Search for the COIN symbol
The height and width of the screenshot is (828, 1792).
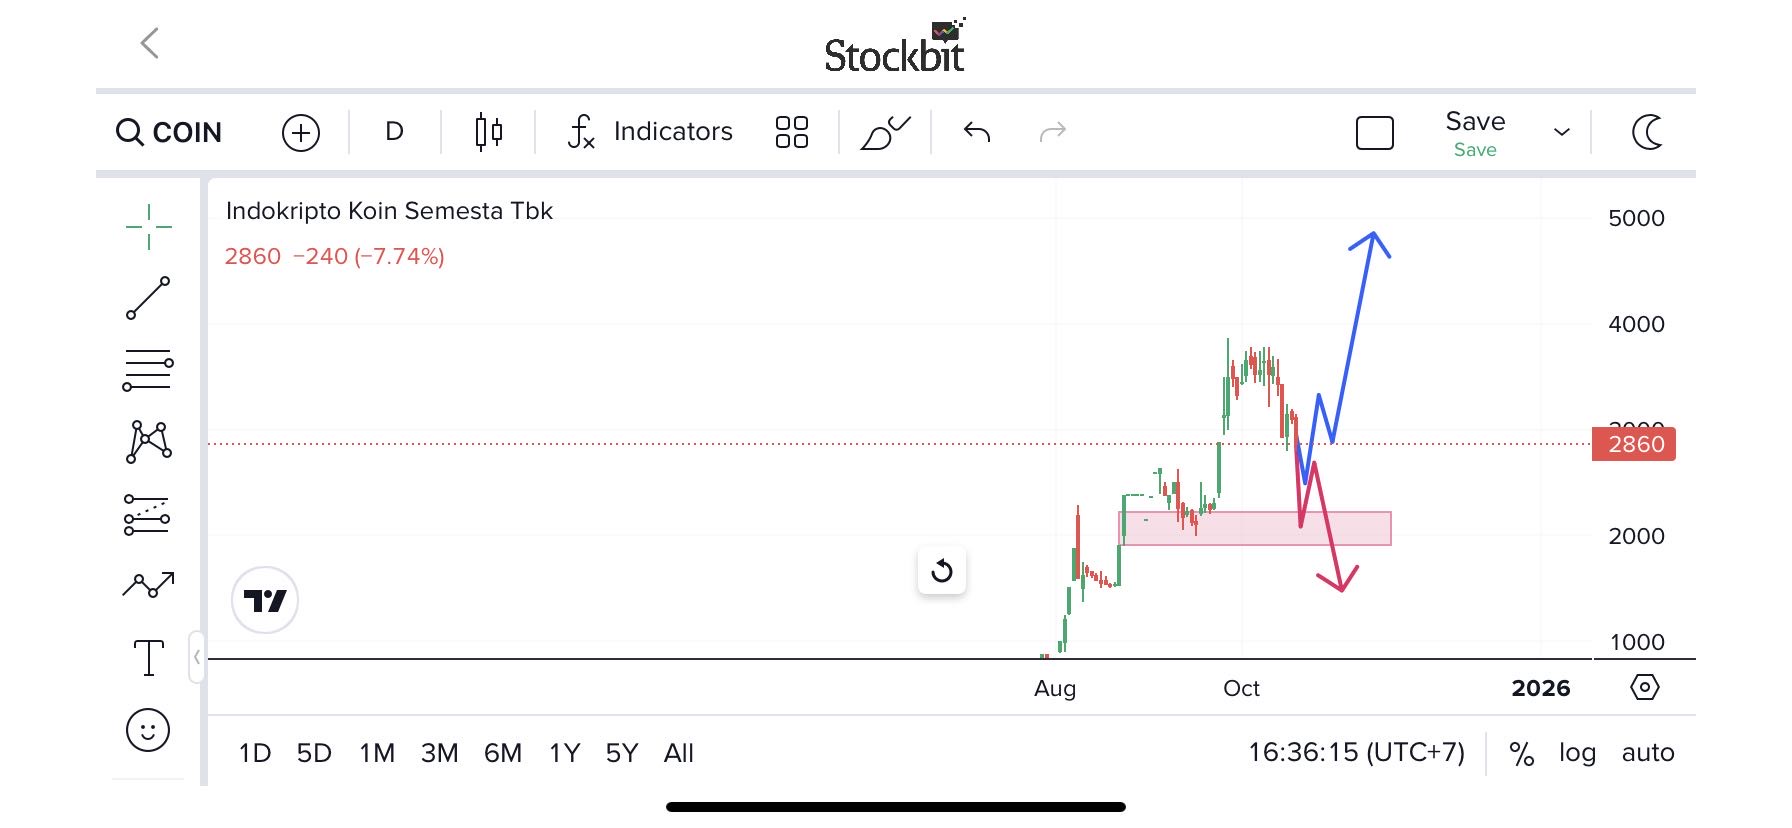pos(169,132)
